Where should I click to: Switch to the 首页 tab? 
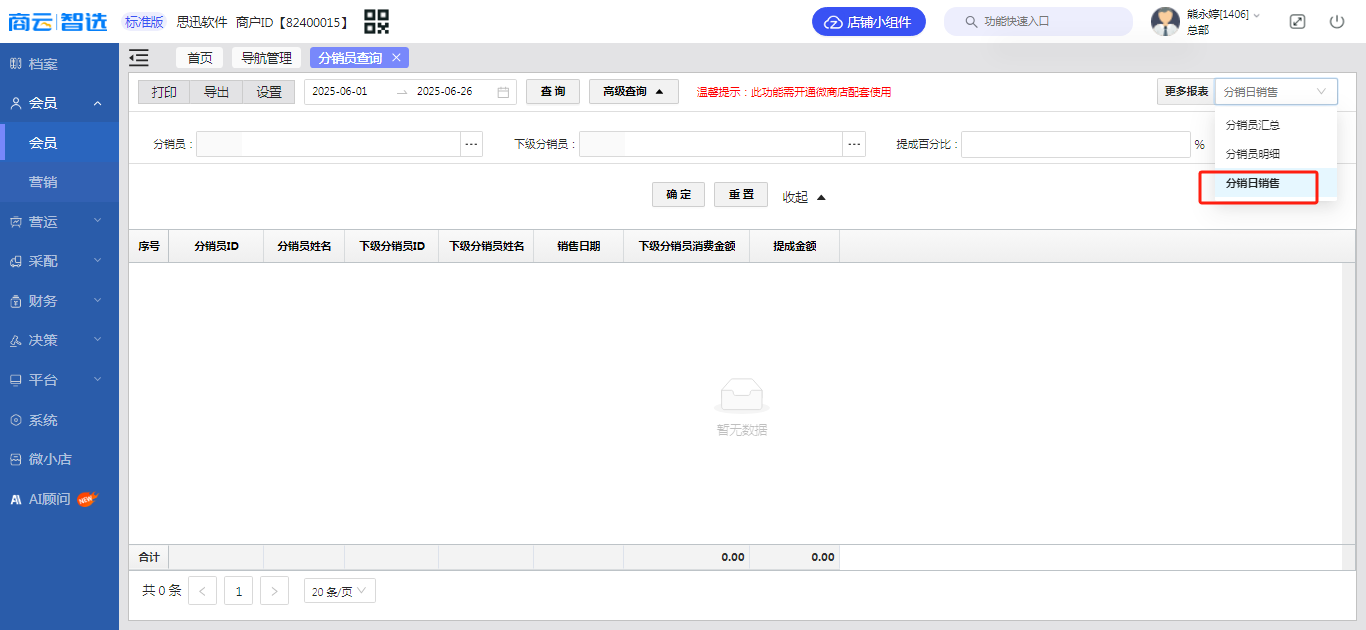[x=200, y=58]
